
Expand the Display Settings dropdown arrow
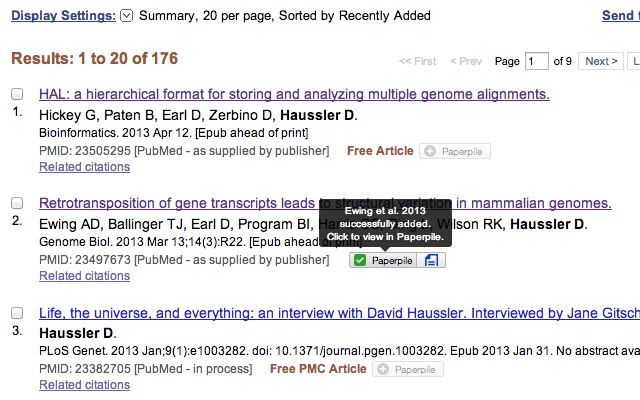(x=126, y=16)
